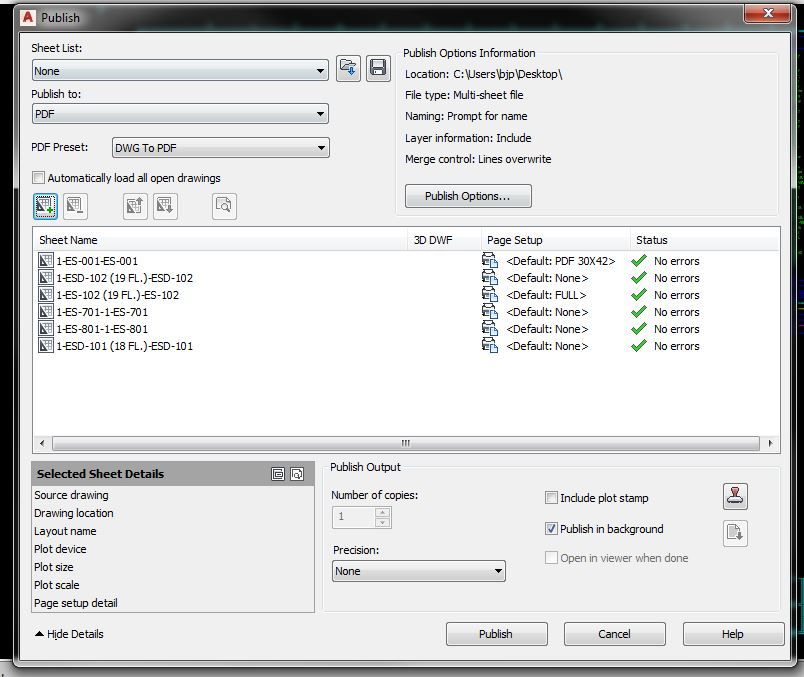Decrease number of copies spinner down
Viewport: 804px width, 677px height.
coord(383,523)
